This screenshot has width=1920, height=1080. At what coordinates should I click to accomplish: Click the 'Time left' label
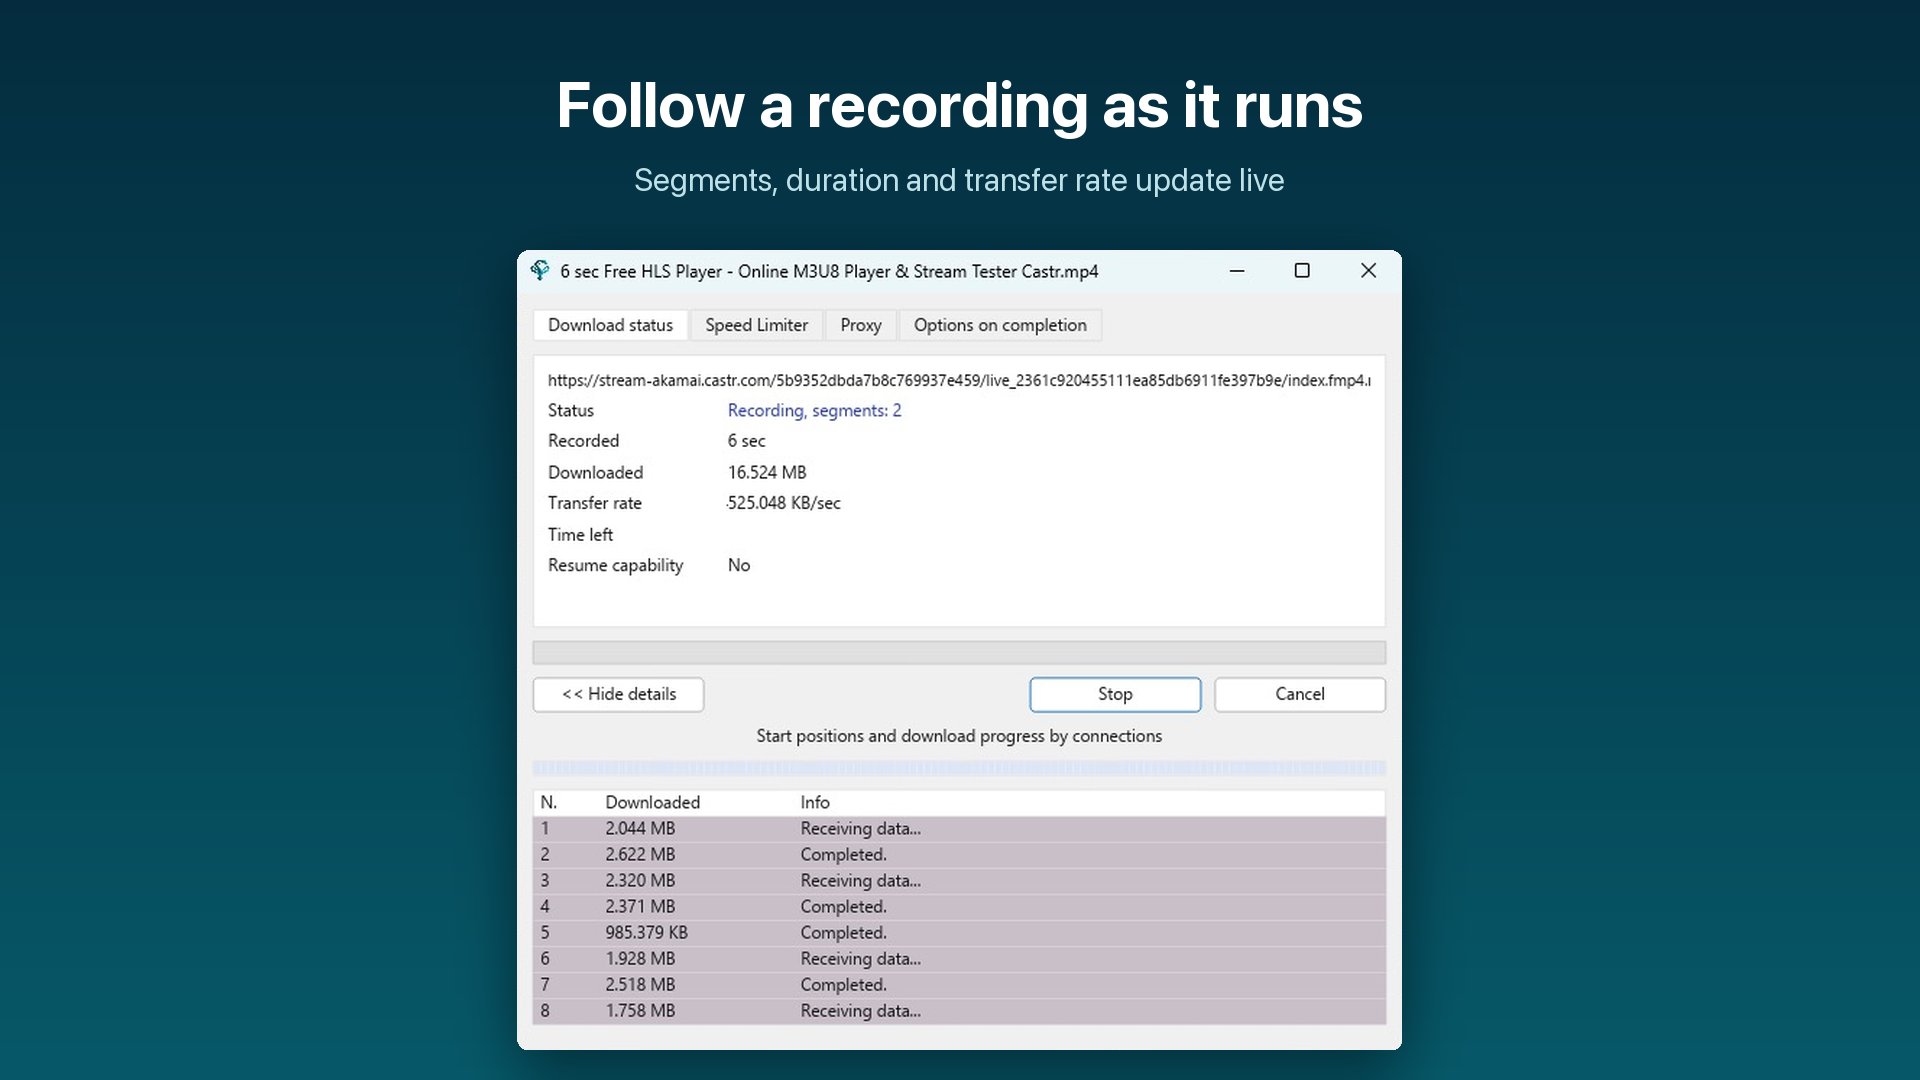click(x=580, y=534)
